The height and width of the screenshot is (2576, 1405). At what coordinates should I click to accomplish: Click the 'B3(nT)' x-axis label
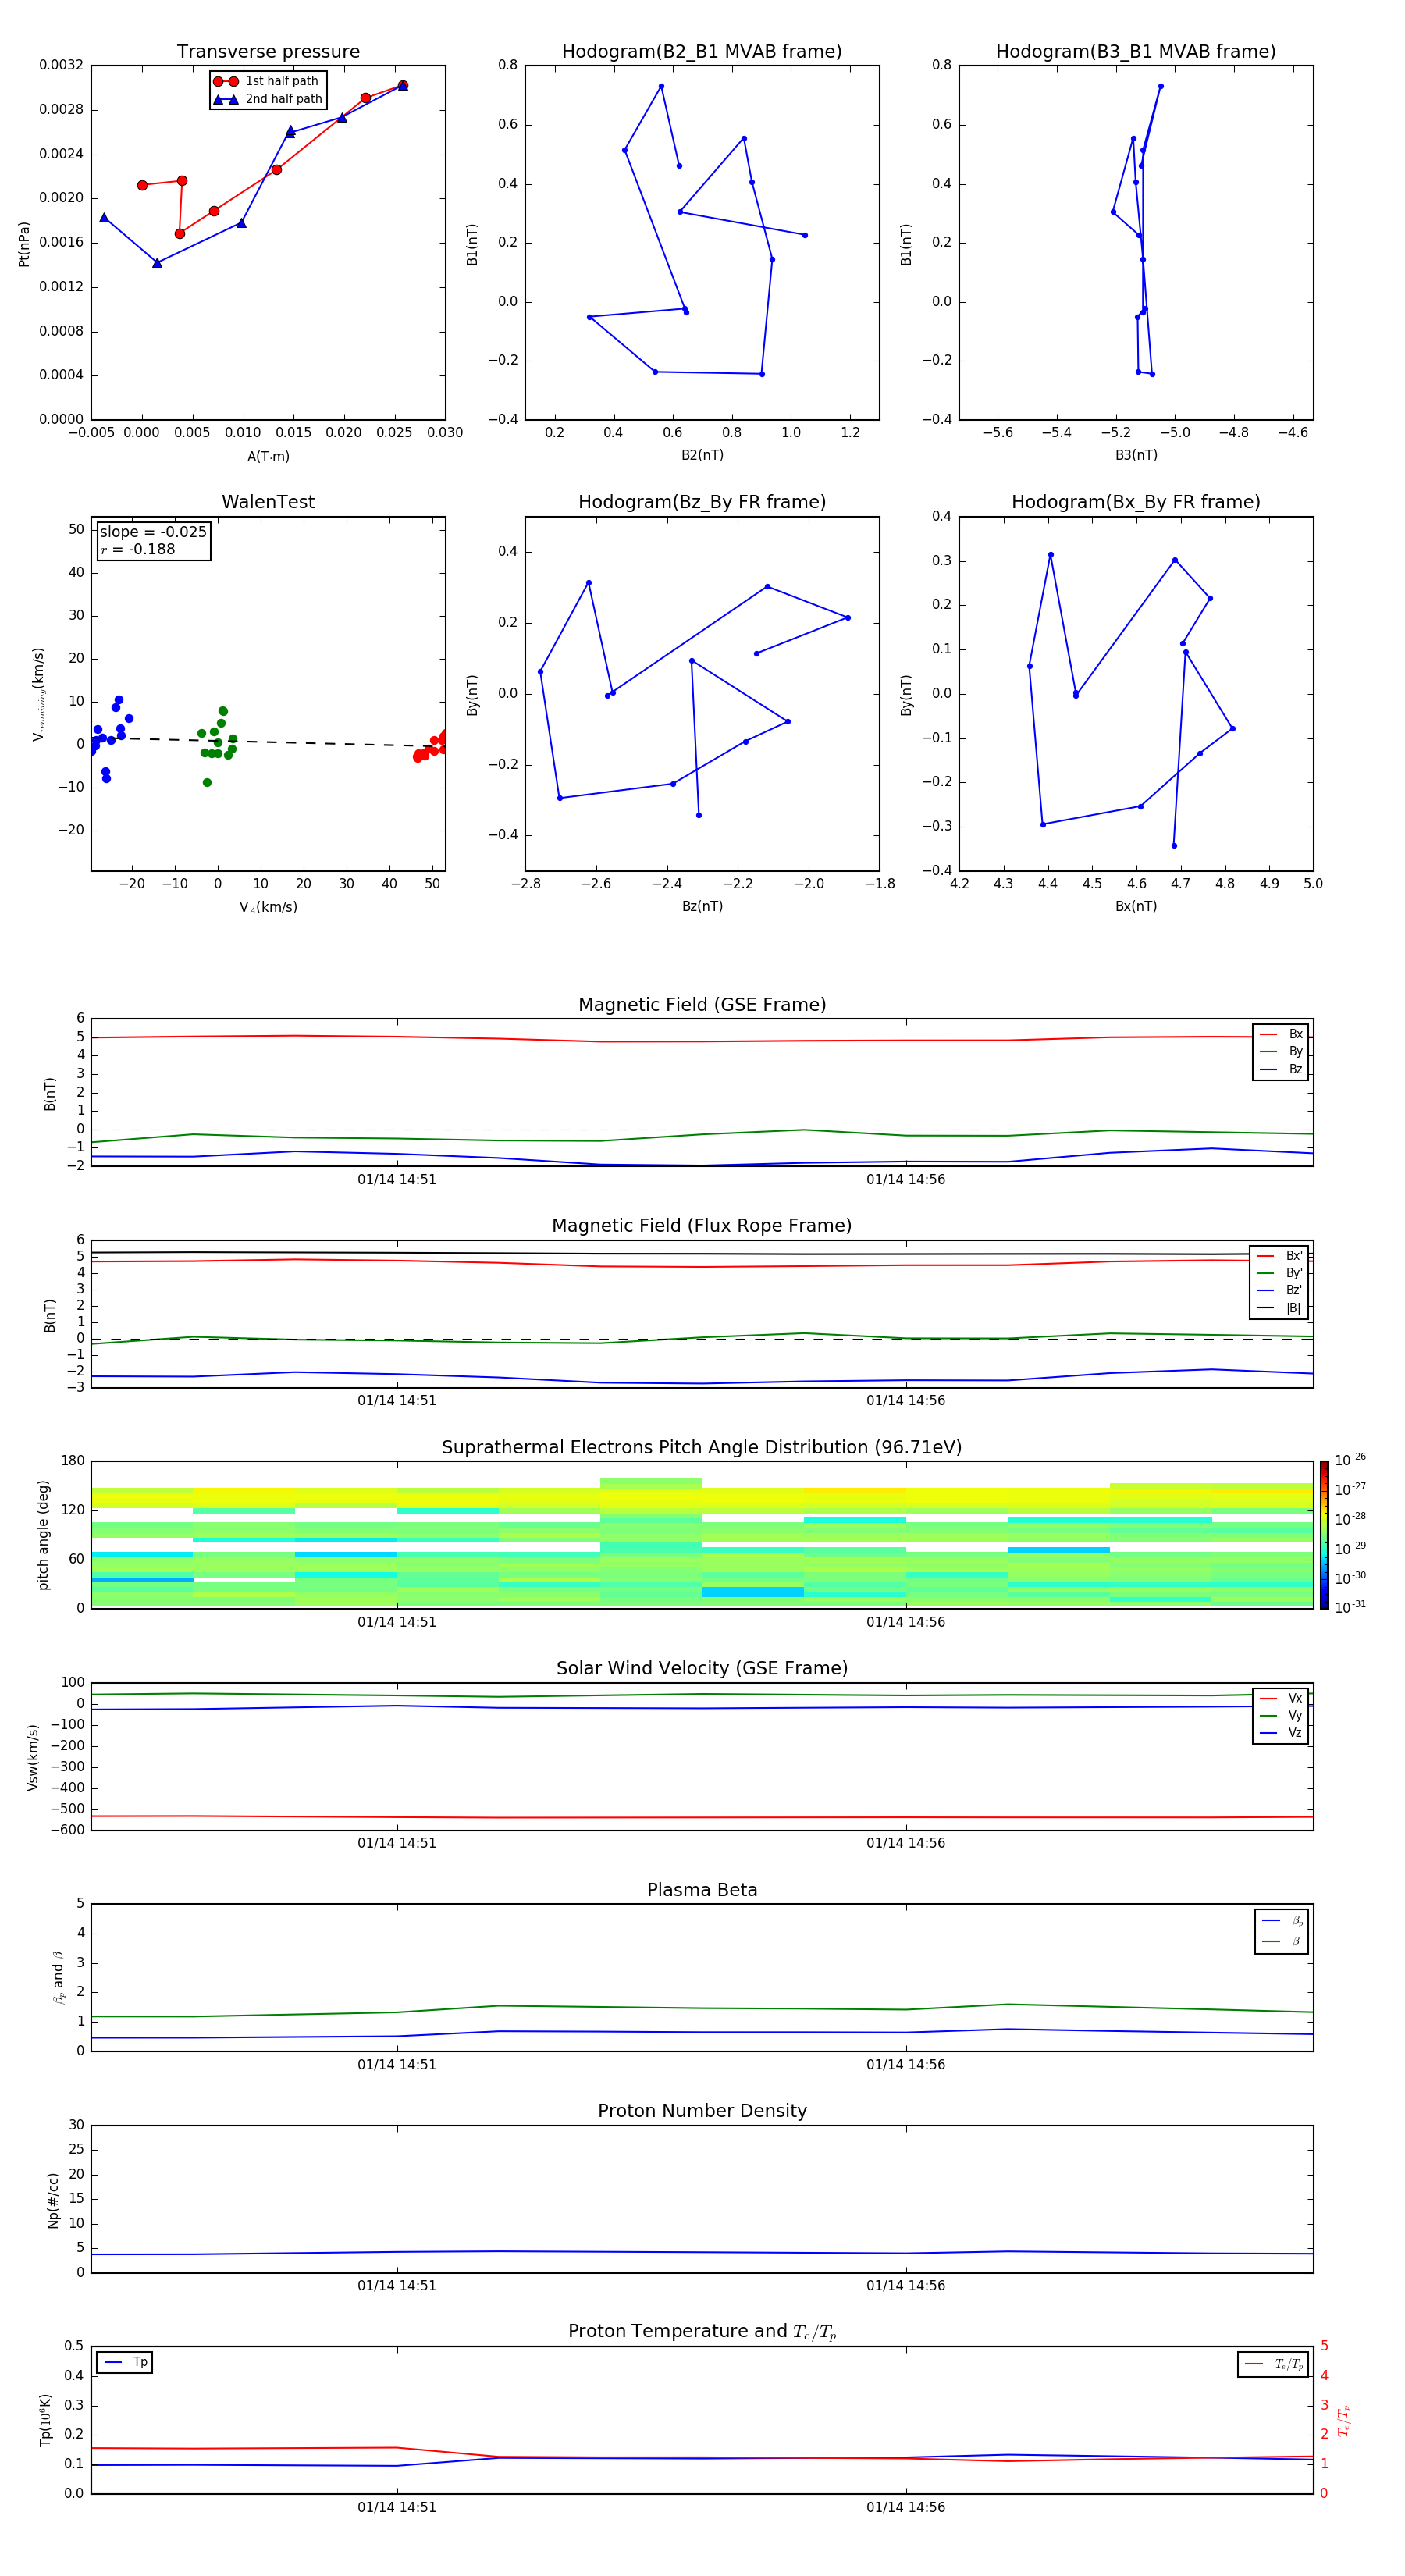point(1136,455)
